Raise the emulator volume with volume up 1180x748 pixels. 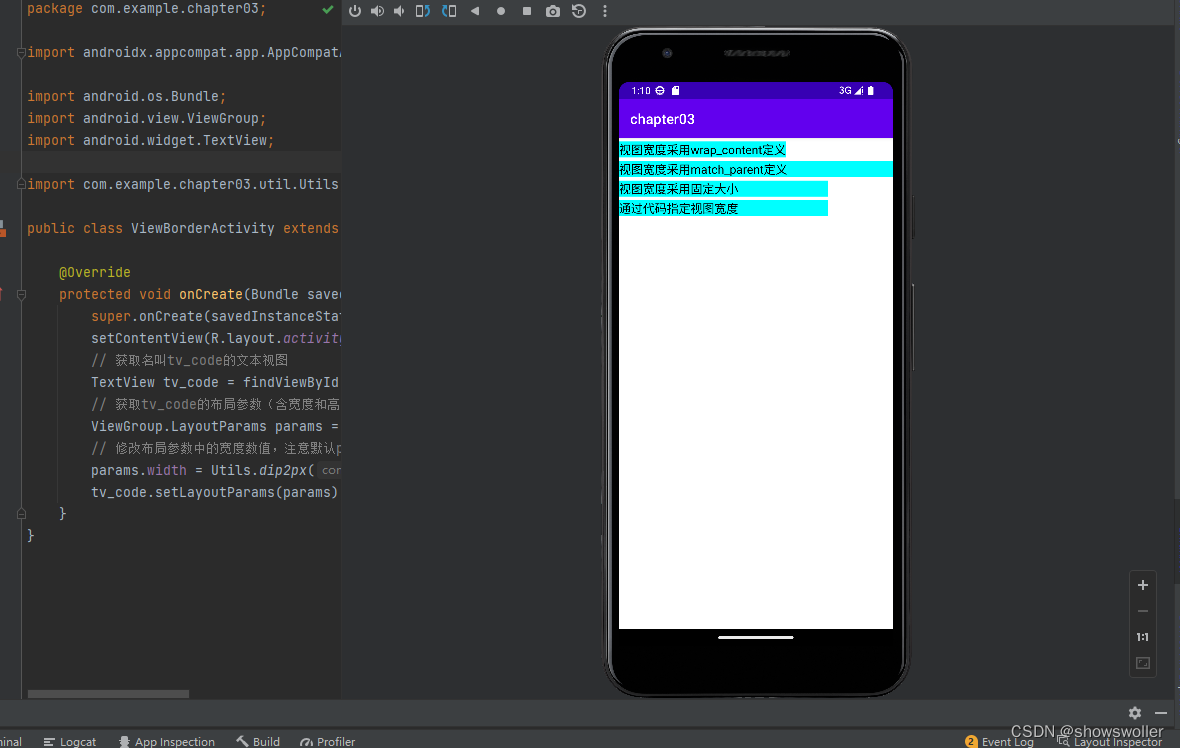(377, 11)
